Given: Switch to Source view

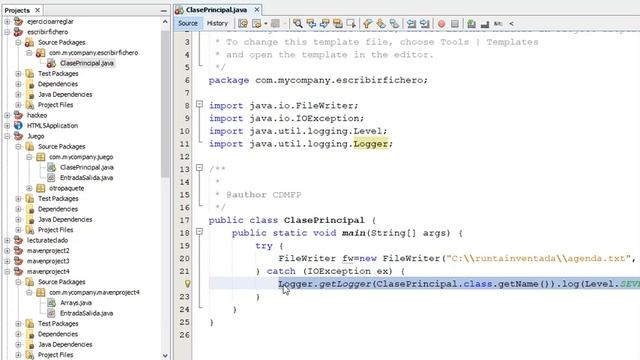Looking at the screenshot, I should 188,23.
